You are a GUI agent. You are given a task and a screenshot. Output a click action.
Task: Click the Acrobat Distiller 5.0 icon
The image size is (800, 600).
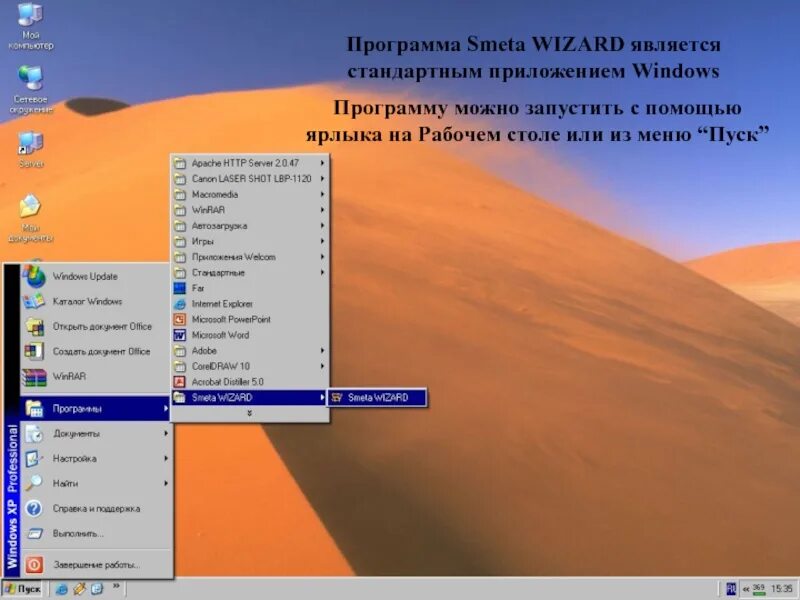point(180,382)
